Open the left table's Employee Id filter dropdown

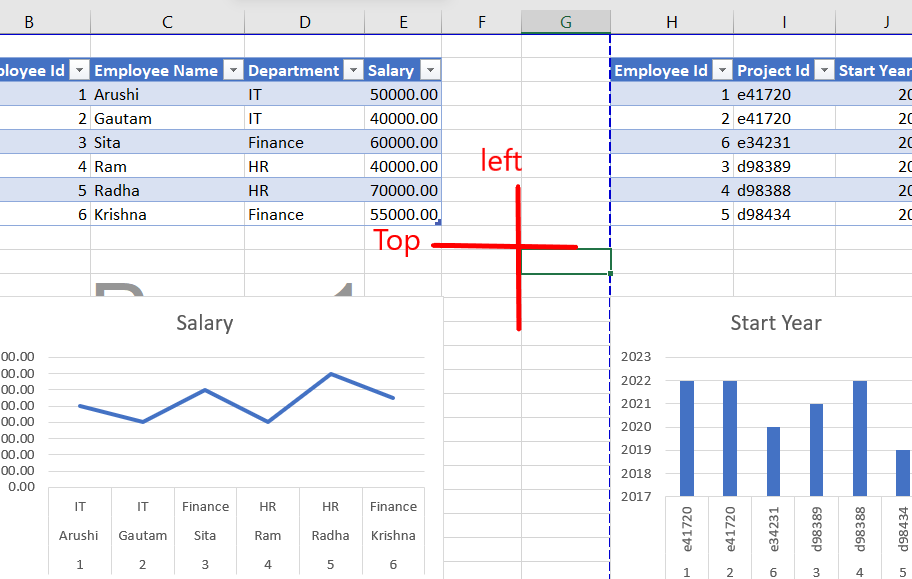pyautogui.click(x=78, y=70)
